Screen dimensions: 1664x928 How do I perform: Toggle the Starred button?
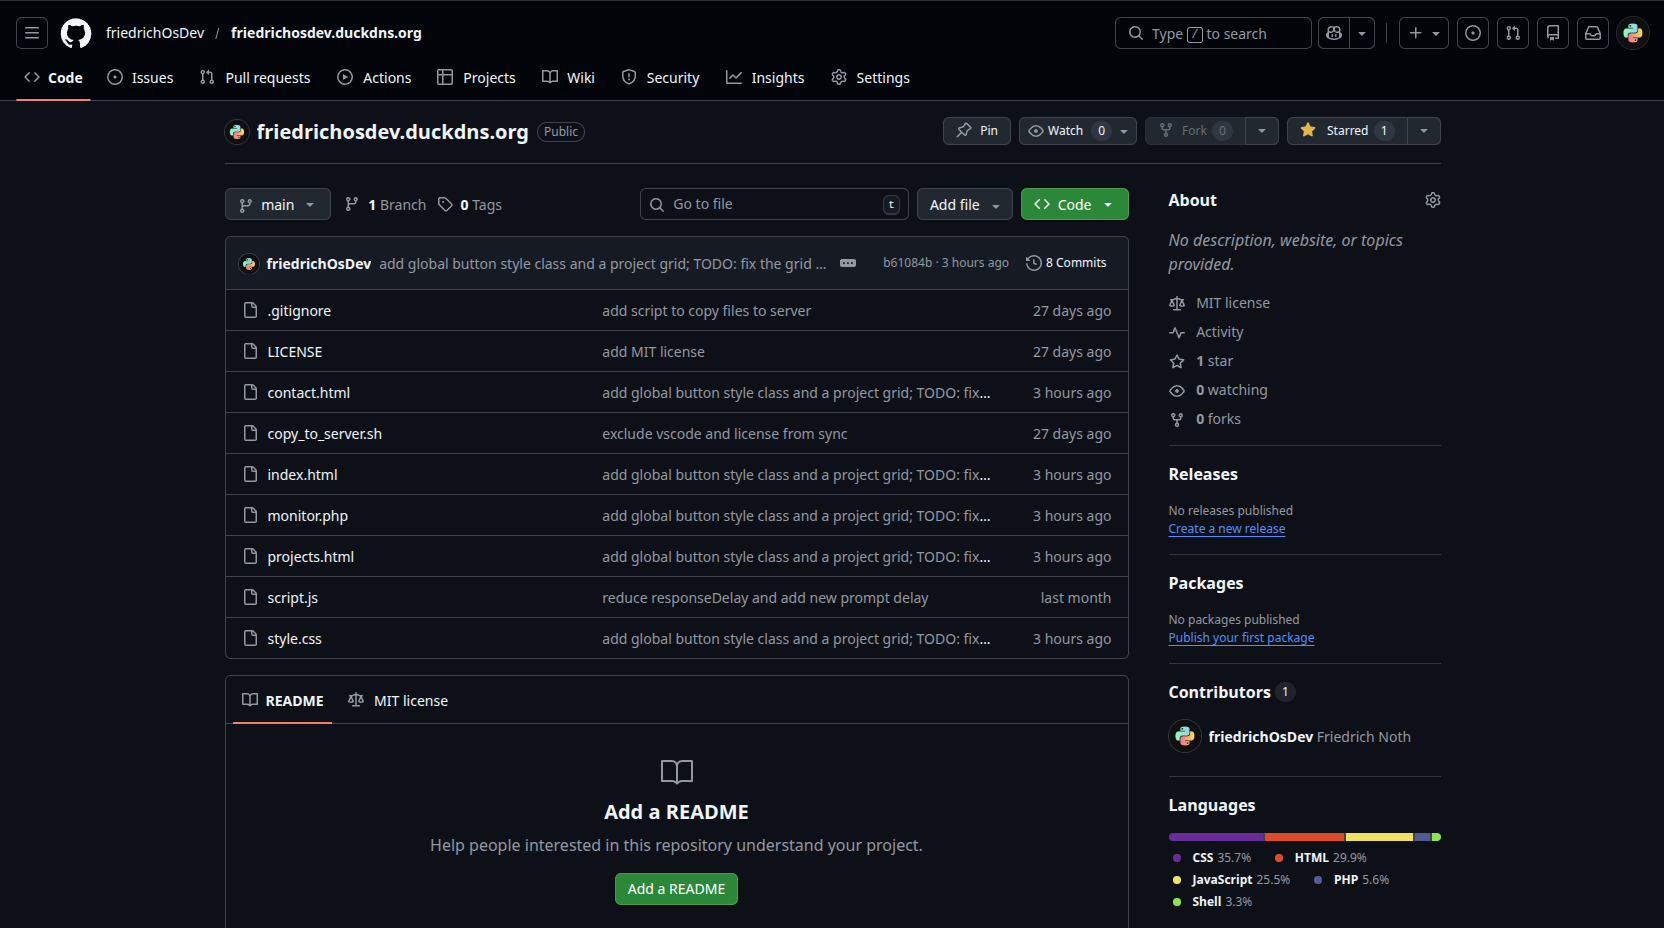pos(1347,131)
